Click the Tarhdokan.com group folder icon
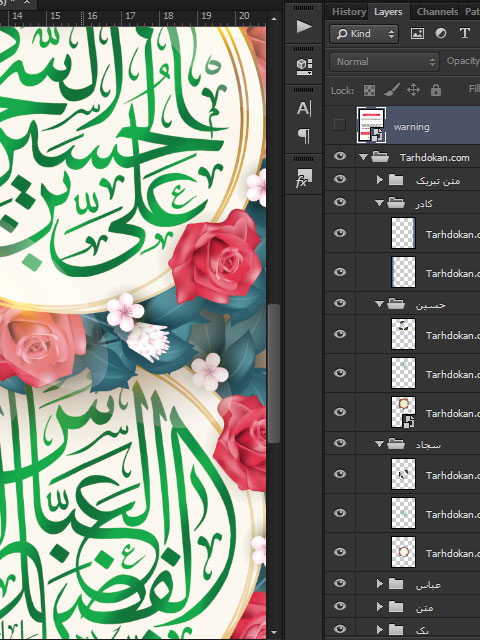 pyautogui.click(x=380, y=157)
